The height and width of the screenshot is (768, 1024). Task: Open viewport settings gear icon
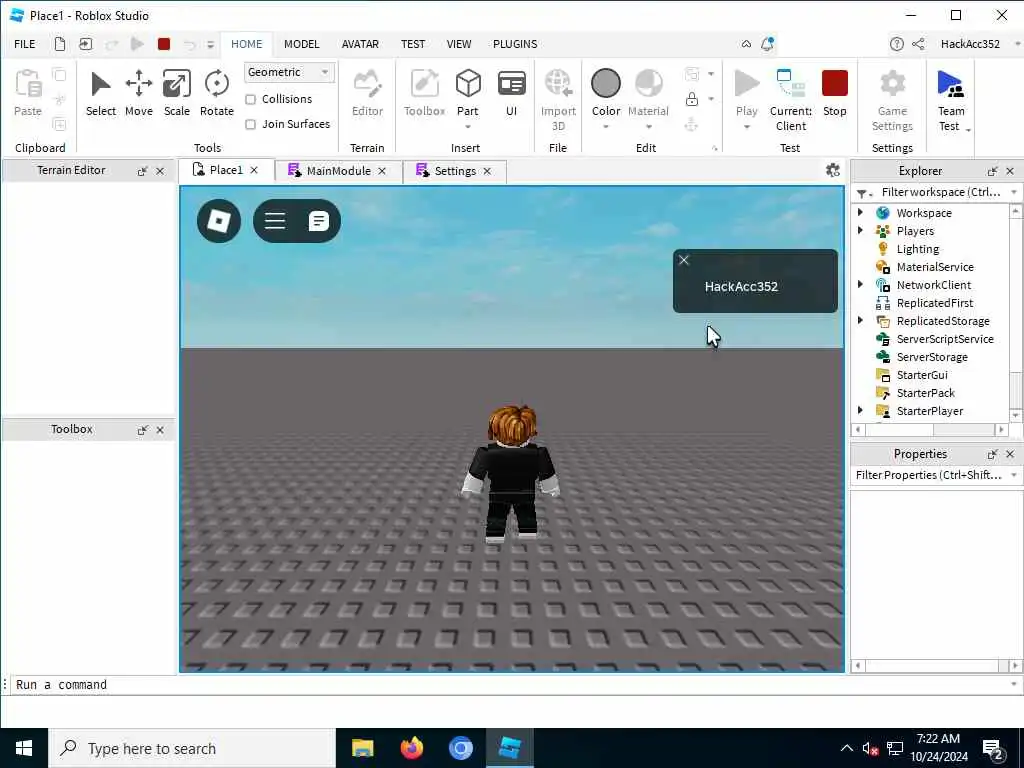pos(833,170)
